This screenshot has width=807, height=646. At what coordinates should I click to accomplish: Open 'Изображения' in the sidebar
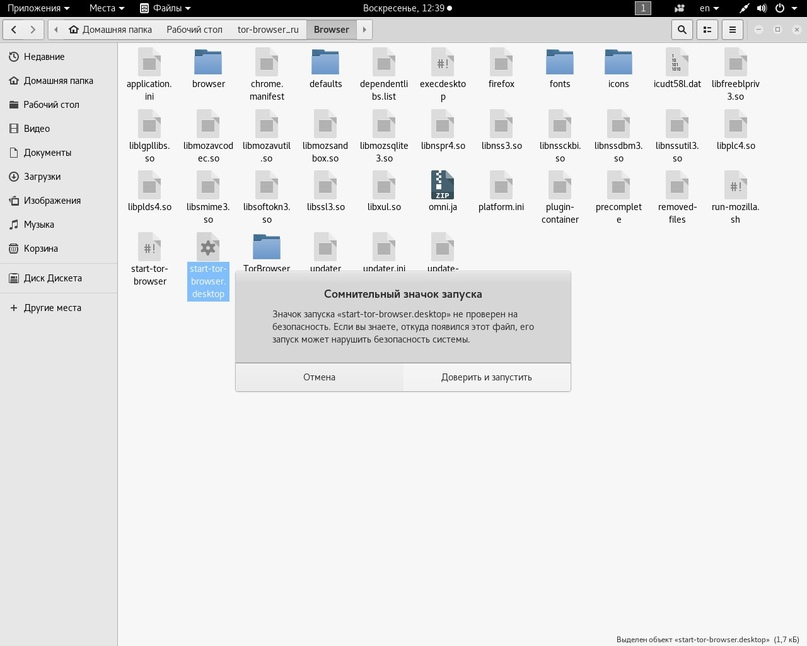pos(59,201)
